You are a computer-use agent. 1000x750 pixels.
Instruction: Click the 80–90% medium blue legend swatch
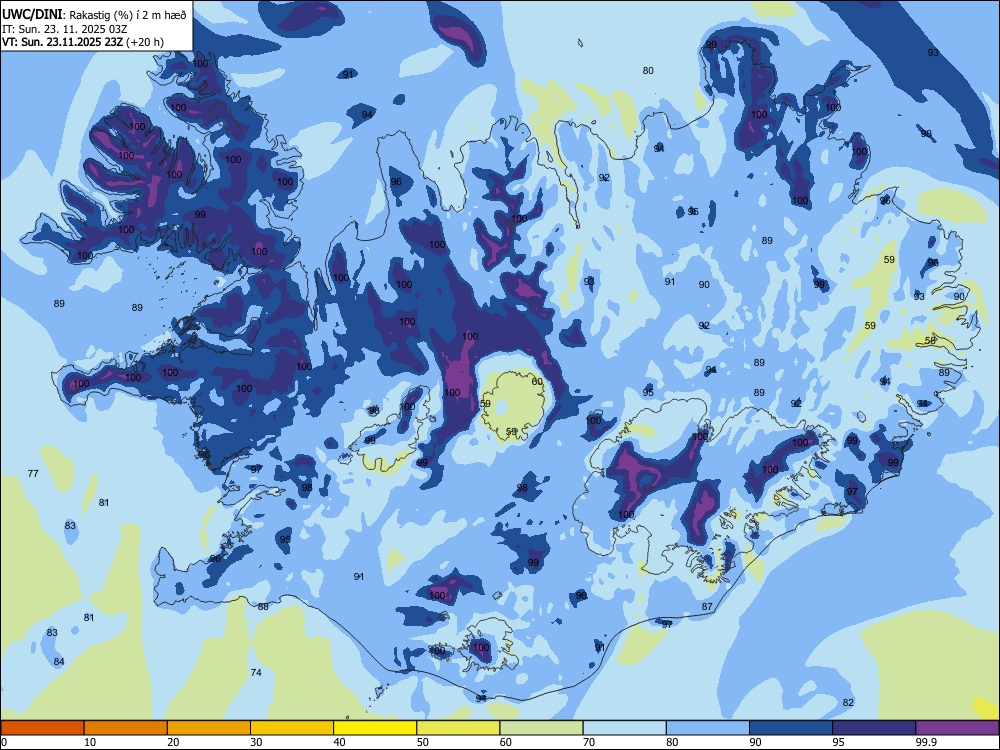(x=708, y=728)
